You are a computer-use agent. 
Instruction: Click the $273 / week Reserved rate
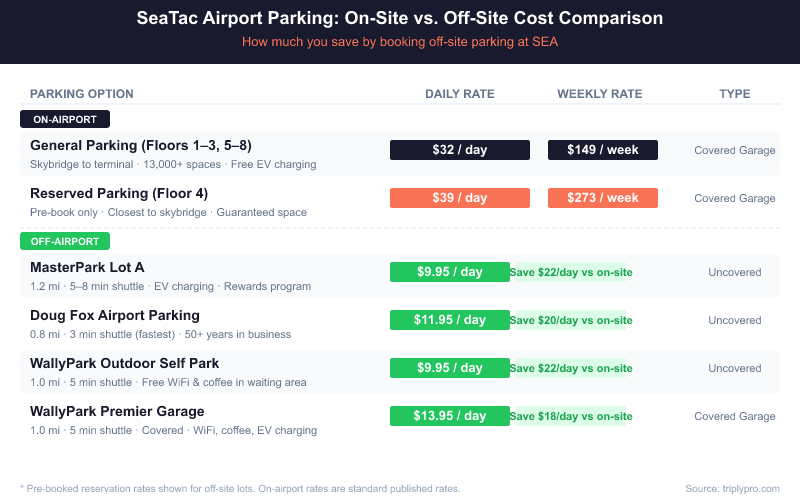pyautogui.click(x=602, y=198)
